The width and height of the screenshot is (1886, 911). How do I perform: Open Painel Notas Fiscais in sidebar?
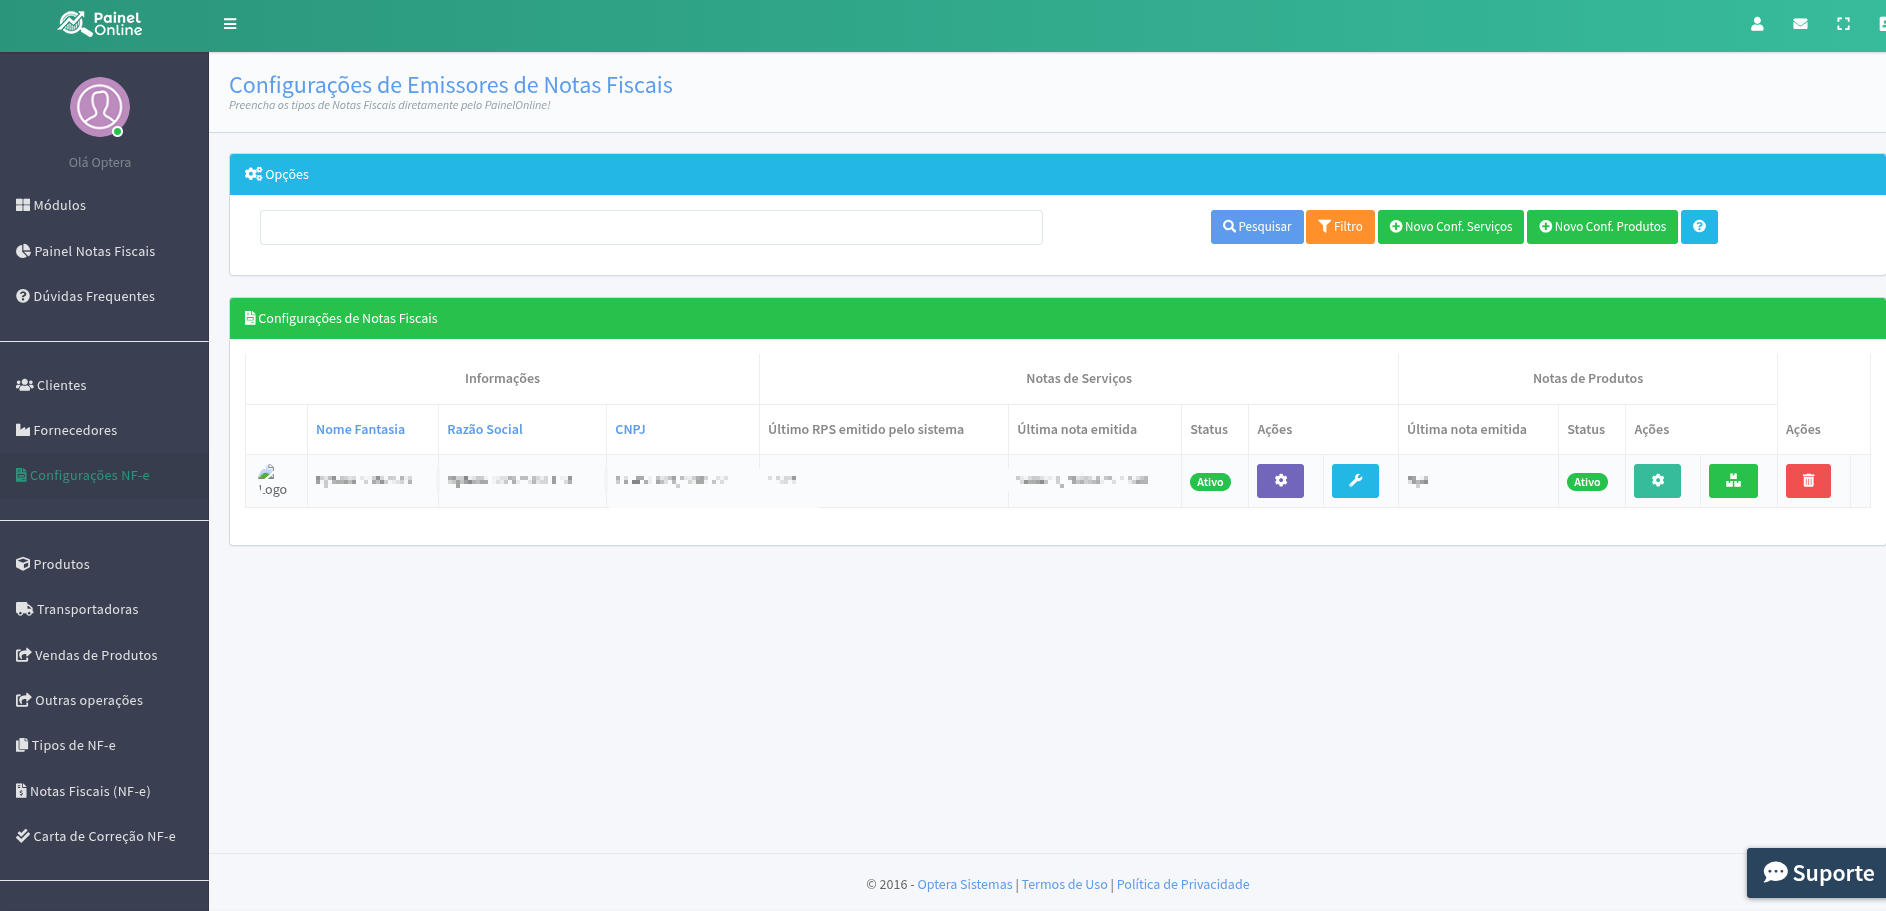pos(94,252)
